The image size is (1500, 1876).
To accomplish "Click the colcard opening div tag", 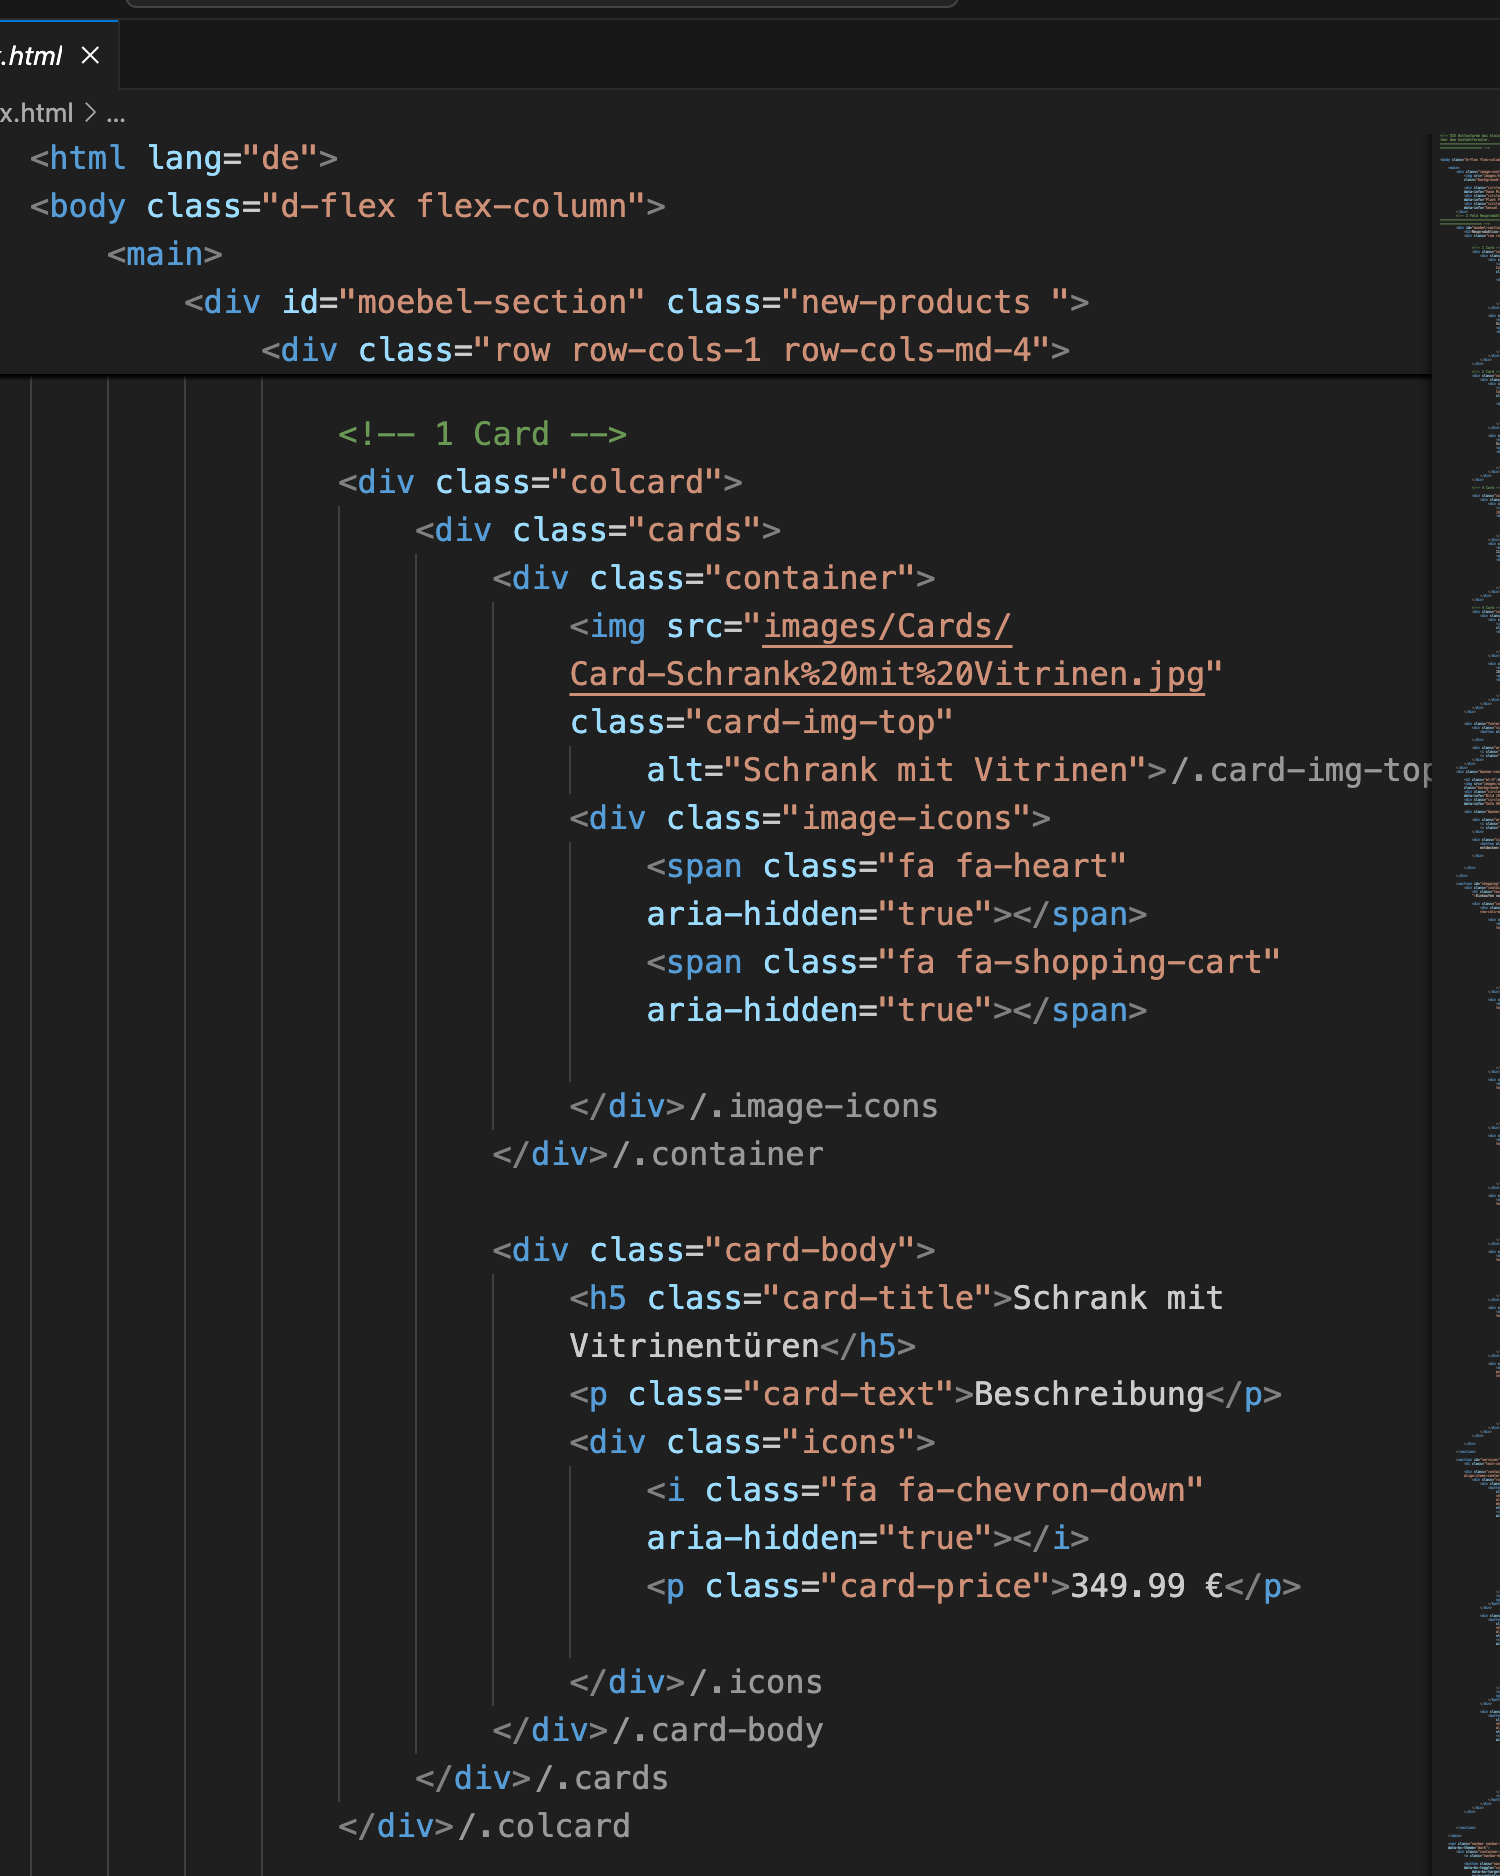I will click(x=540, y=482).
